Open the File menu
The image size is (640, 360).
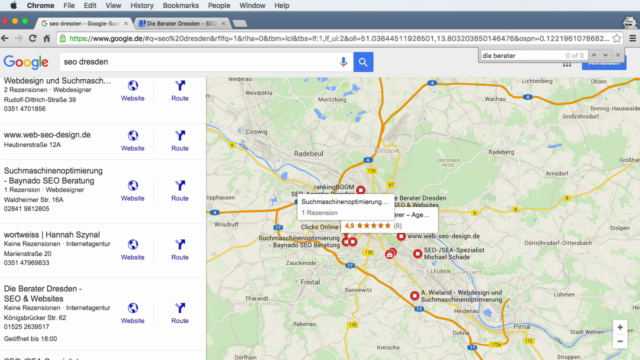(69, 5)
